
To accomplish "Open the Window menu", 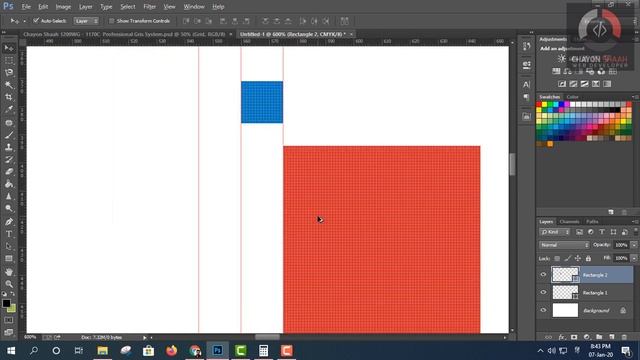I will pyautogui.click(x=194, y=7).
